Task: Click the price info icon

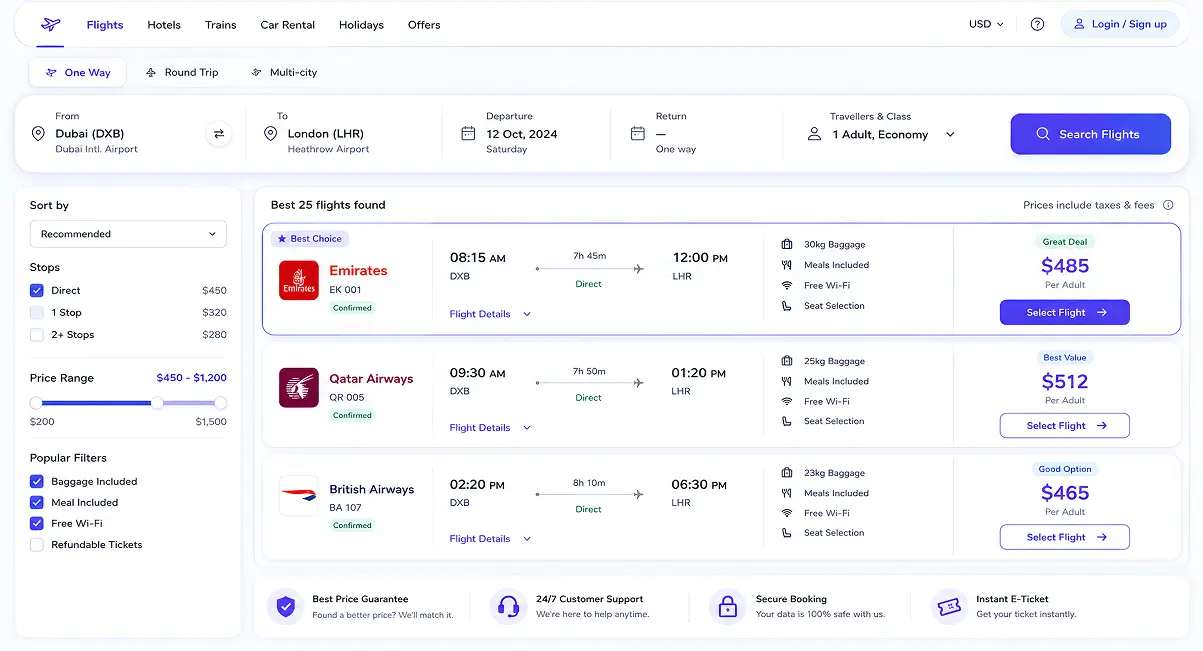Action: point(1168,205)
